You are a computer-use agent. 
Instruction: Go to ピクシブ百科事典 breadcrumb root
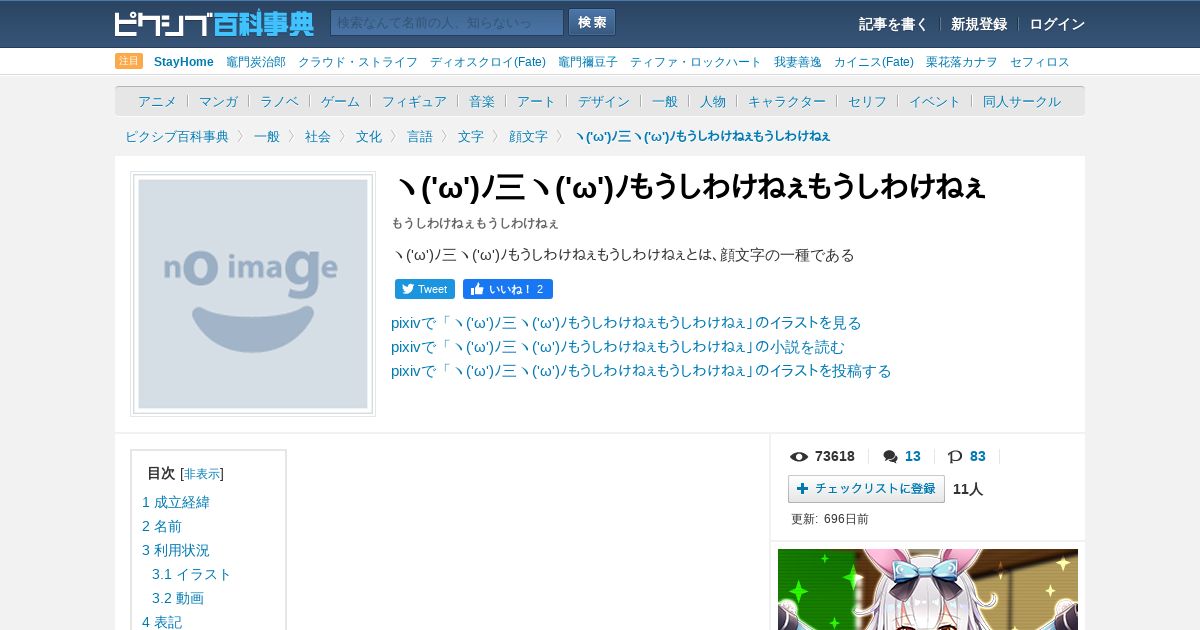(x=177, y=136)
